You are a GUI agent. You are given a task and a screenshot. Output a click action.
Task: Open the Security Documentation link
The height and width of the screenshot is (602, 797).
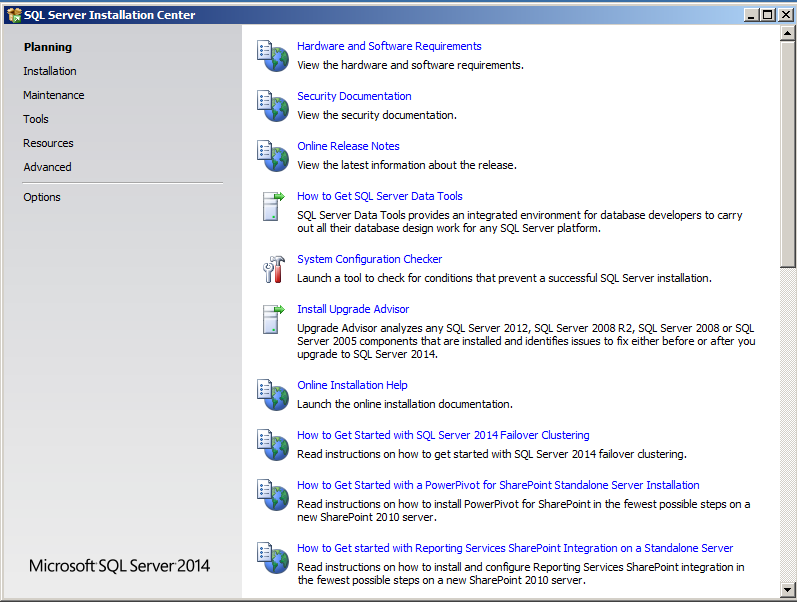[x=354, y=96]
